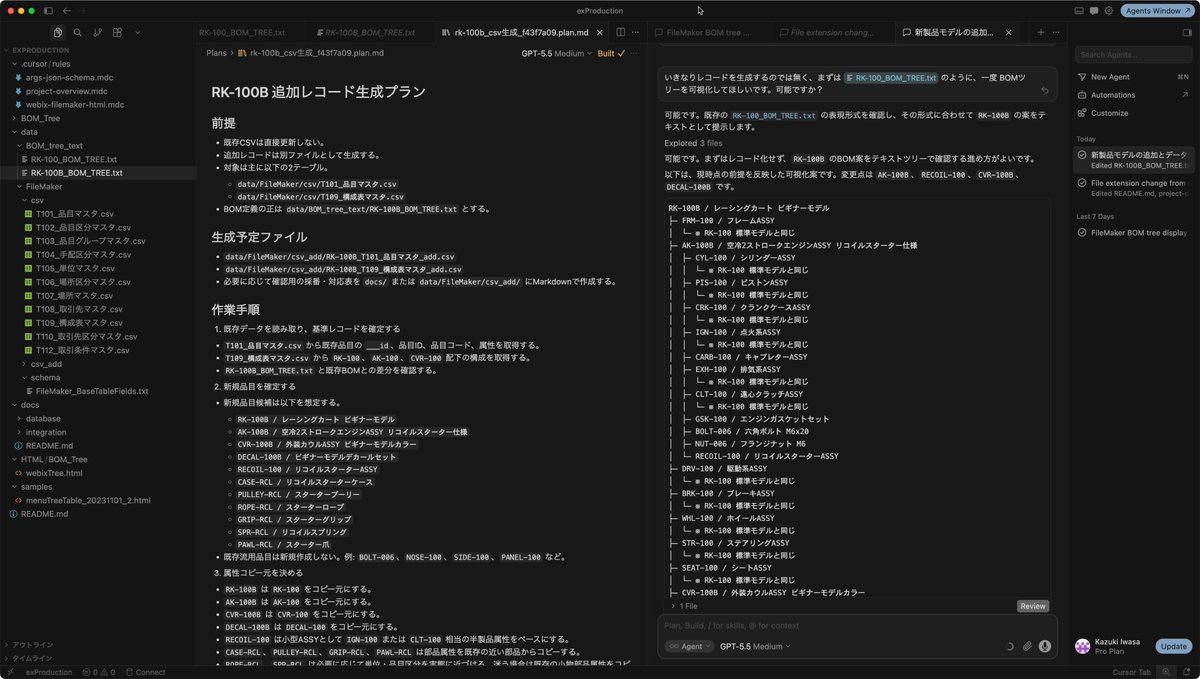Open File extension change from agent entry
Image resolution: width=1200 pixels, height=679 pixels.
pyautogui.click(x=1133, y=189)
